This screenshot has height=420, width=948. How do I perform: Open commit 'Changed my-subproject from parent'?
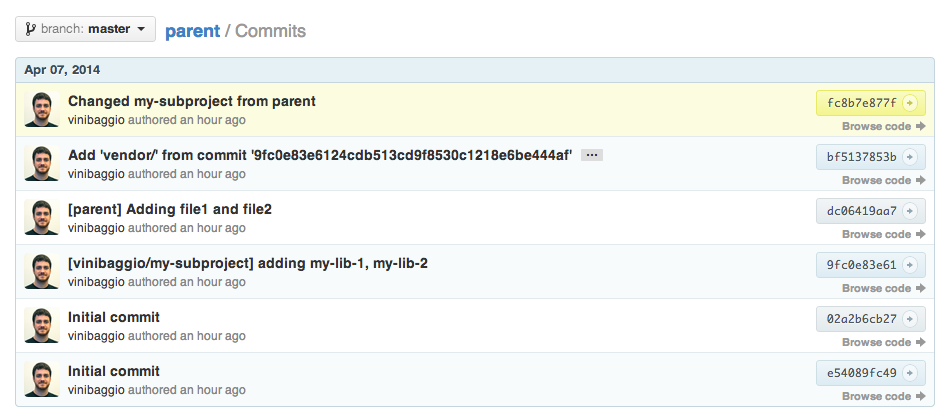point(192,101)
